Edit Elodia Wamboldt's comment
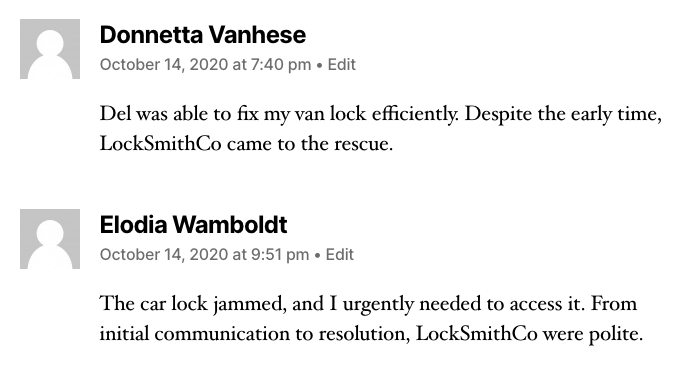690x371 pixels. coord(340,255)
